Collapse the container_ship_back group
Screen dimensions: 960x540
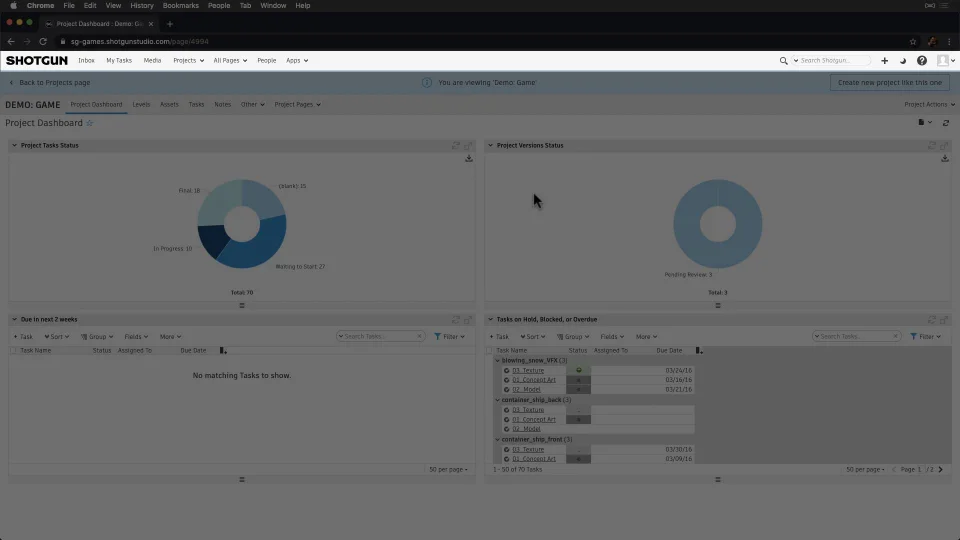(x=498, y=400)
